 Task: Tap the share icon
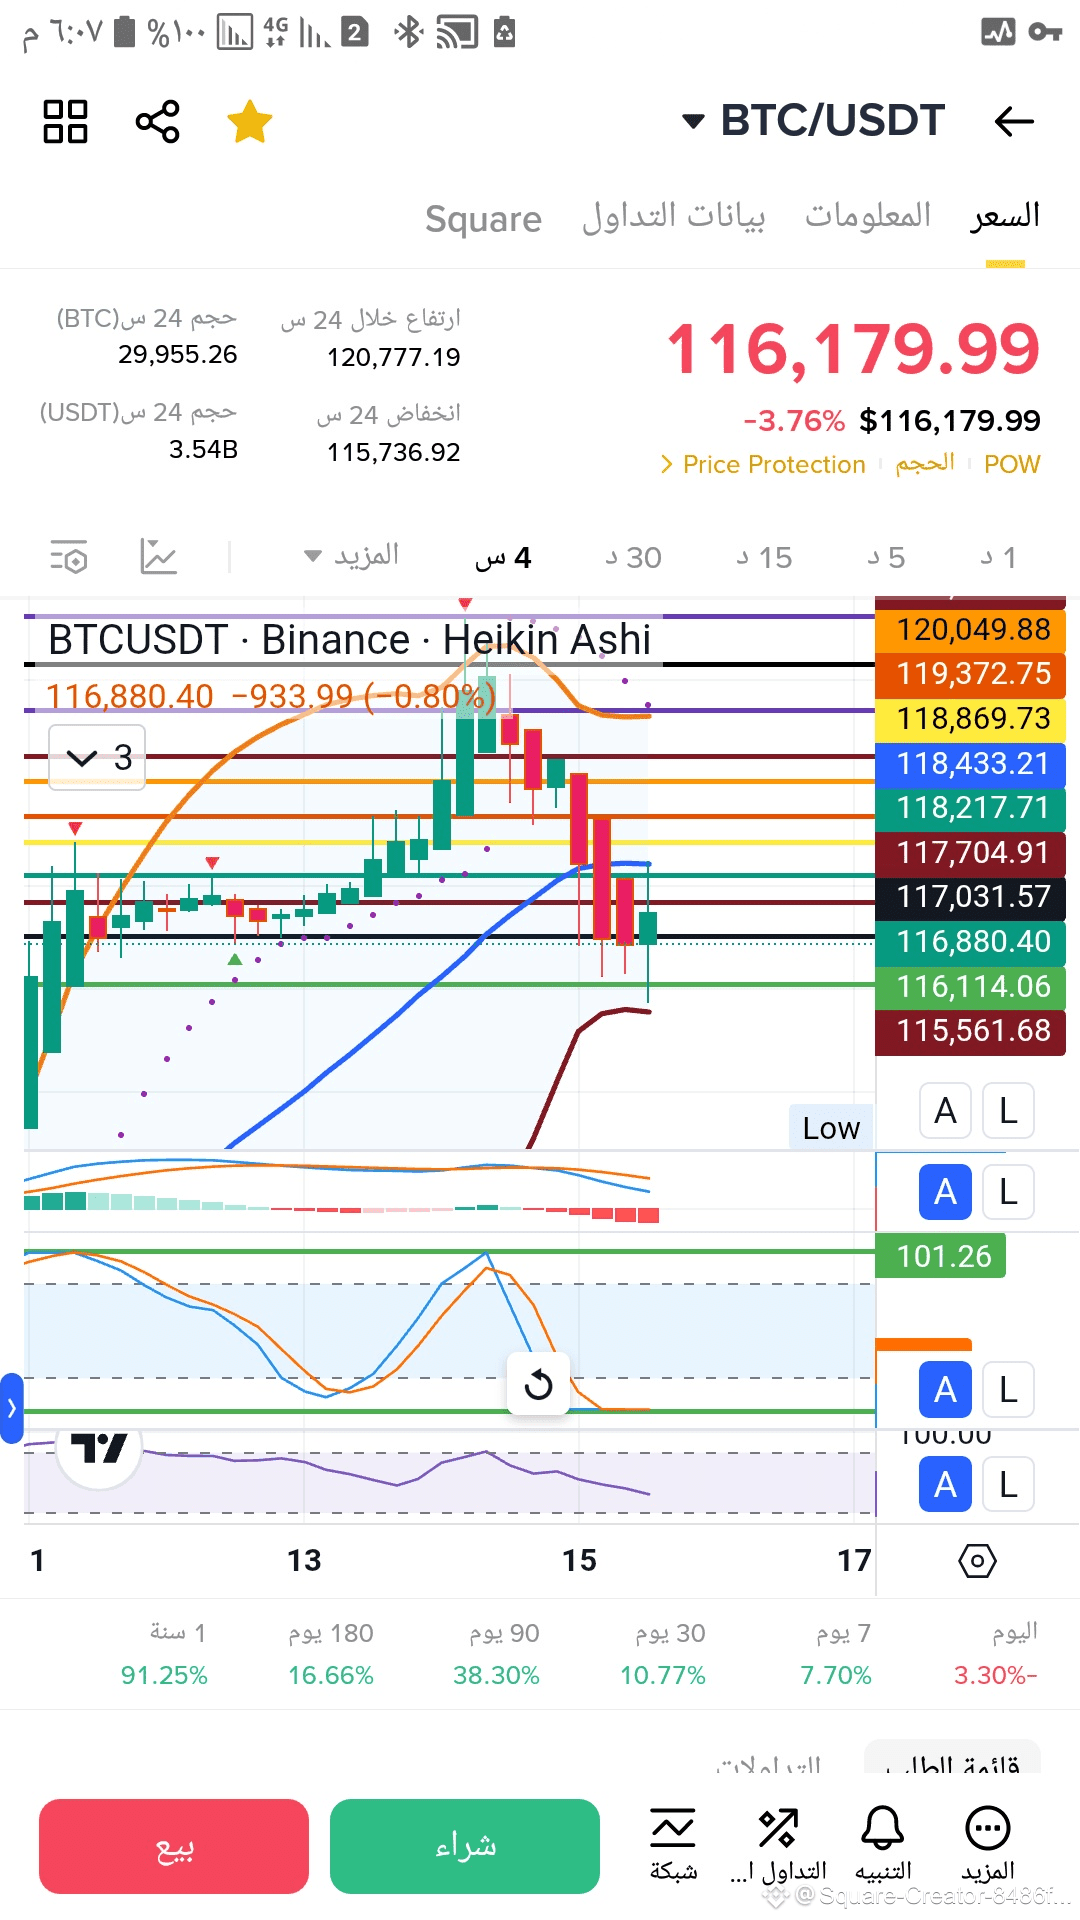click(158, 122)
